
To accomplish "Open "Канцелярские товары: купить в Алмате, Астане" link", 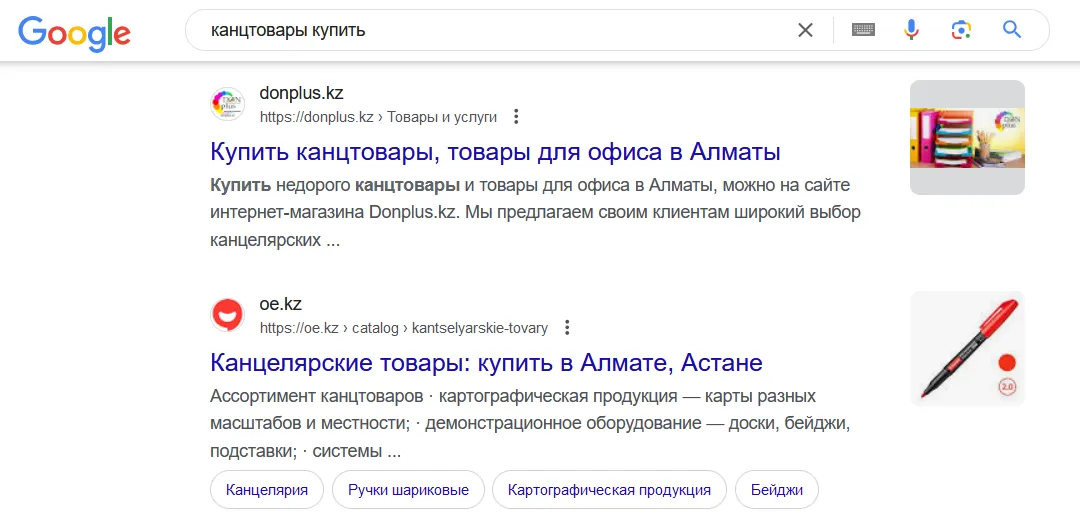I will (x=486, y=362).
